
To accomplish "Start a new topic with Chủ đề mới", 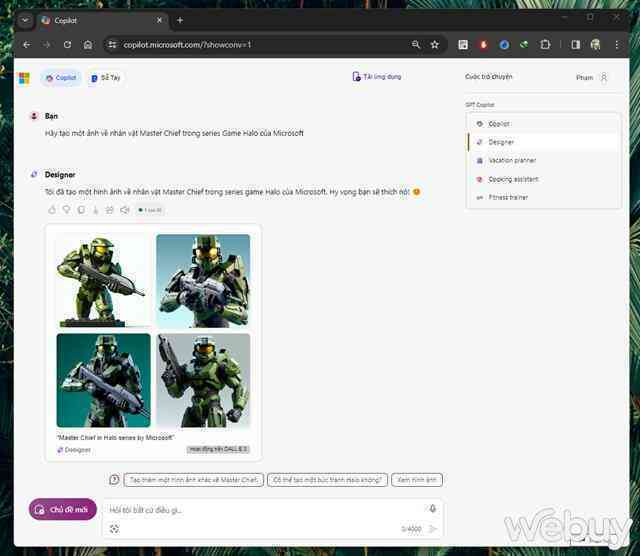I will 62,509.
